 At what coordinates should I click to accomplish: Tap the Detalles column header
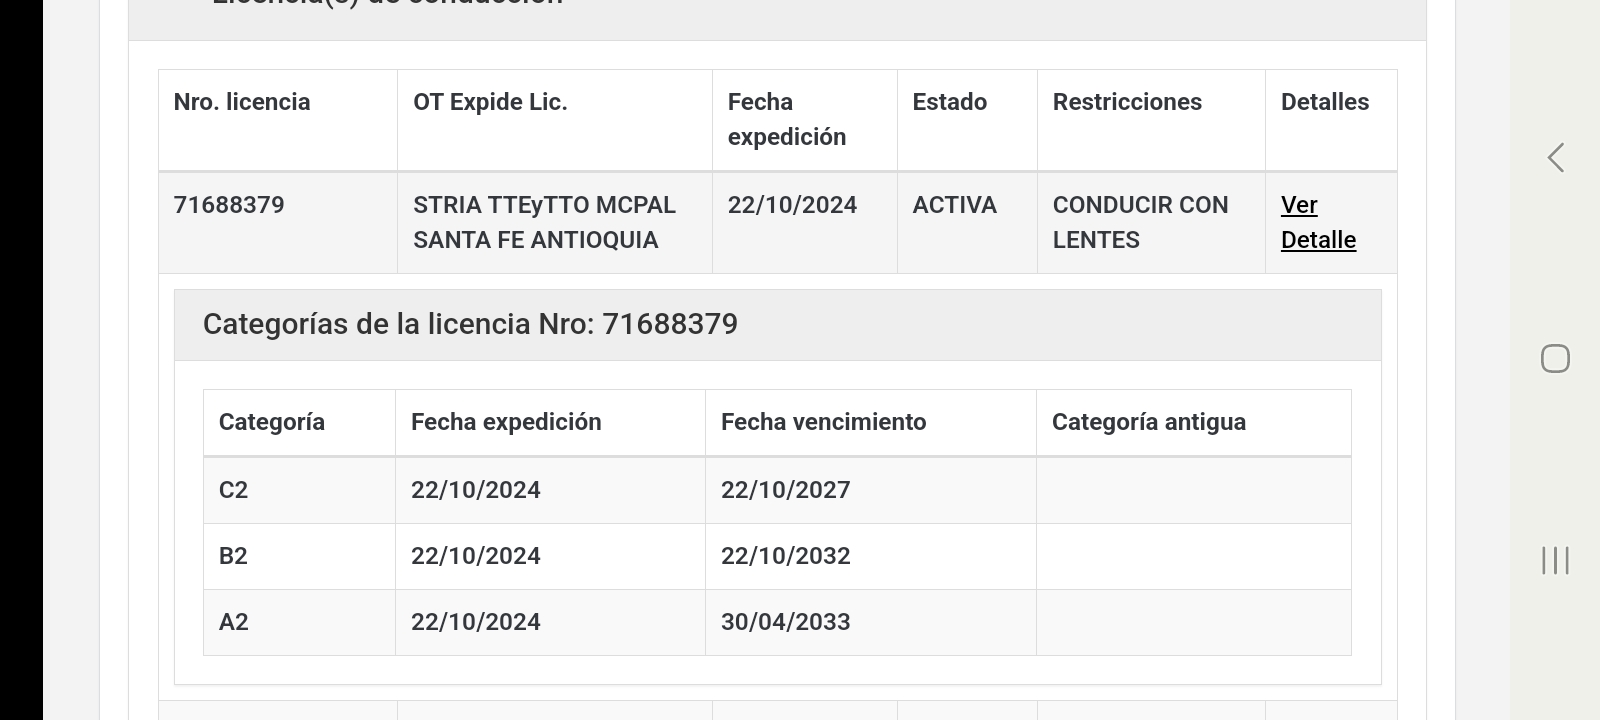click(1325, 102)
